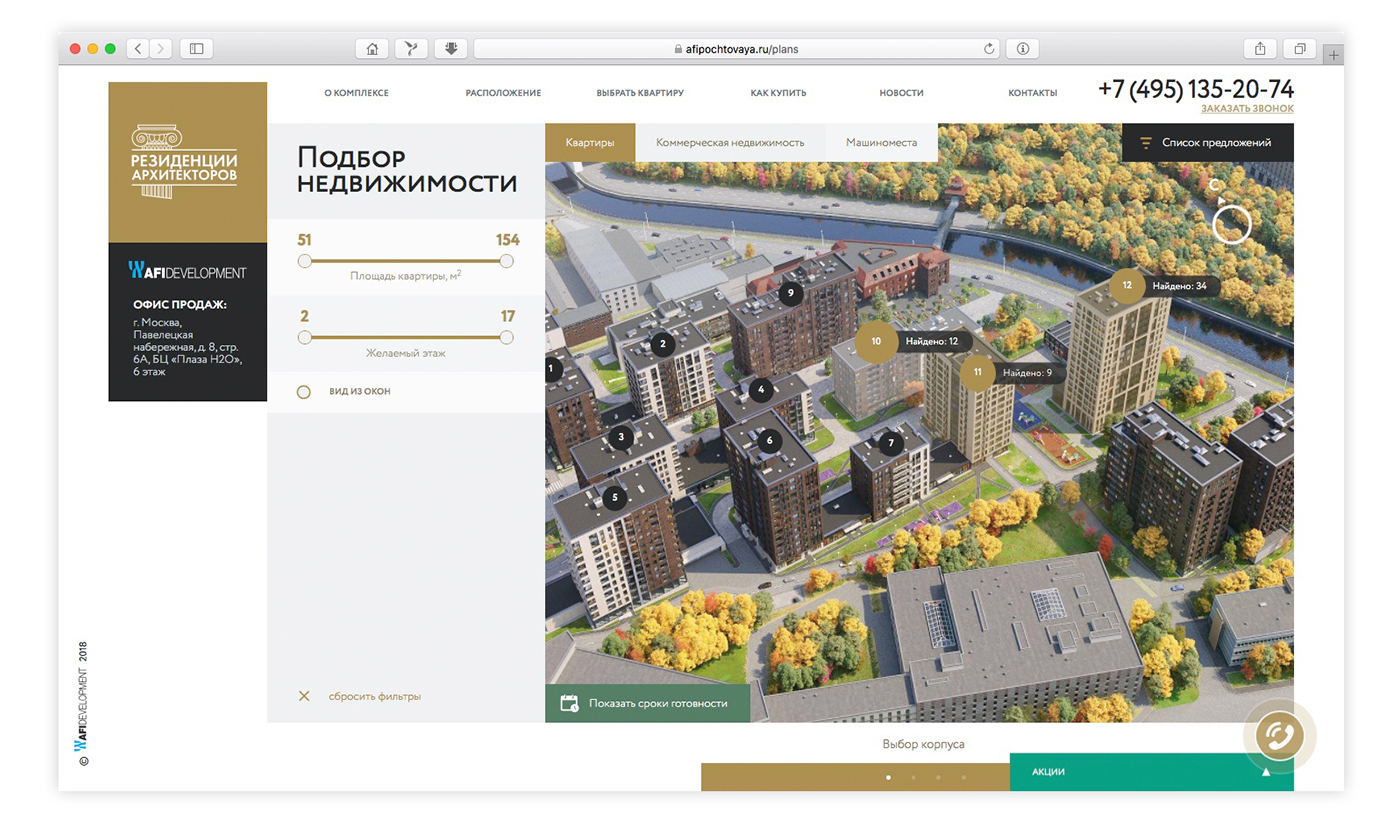Click сбросить фильтры to reset

tap(360, 696)
